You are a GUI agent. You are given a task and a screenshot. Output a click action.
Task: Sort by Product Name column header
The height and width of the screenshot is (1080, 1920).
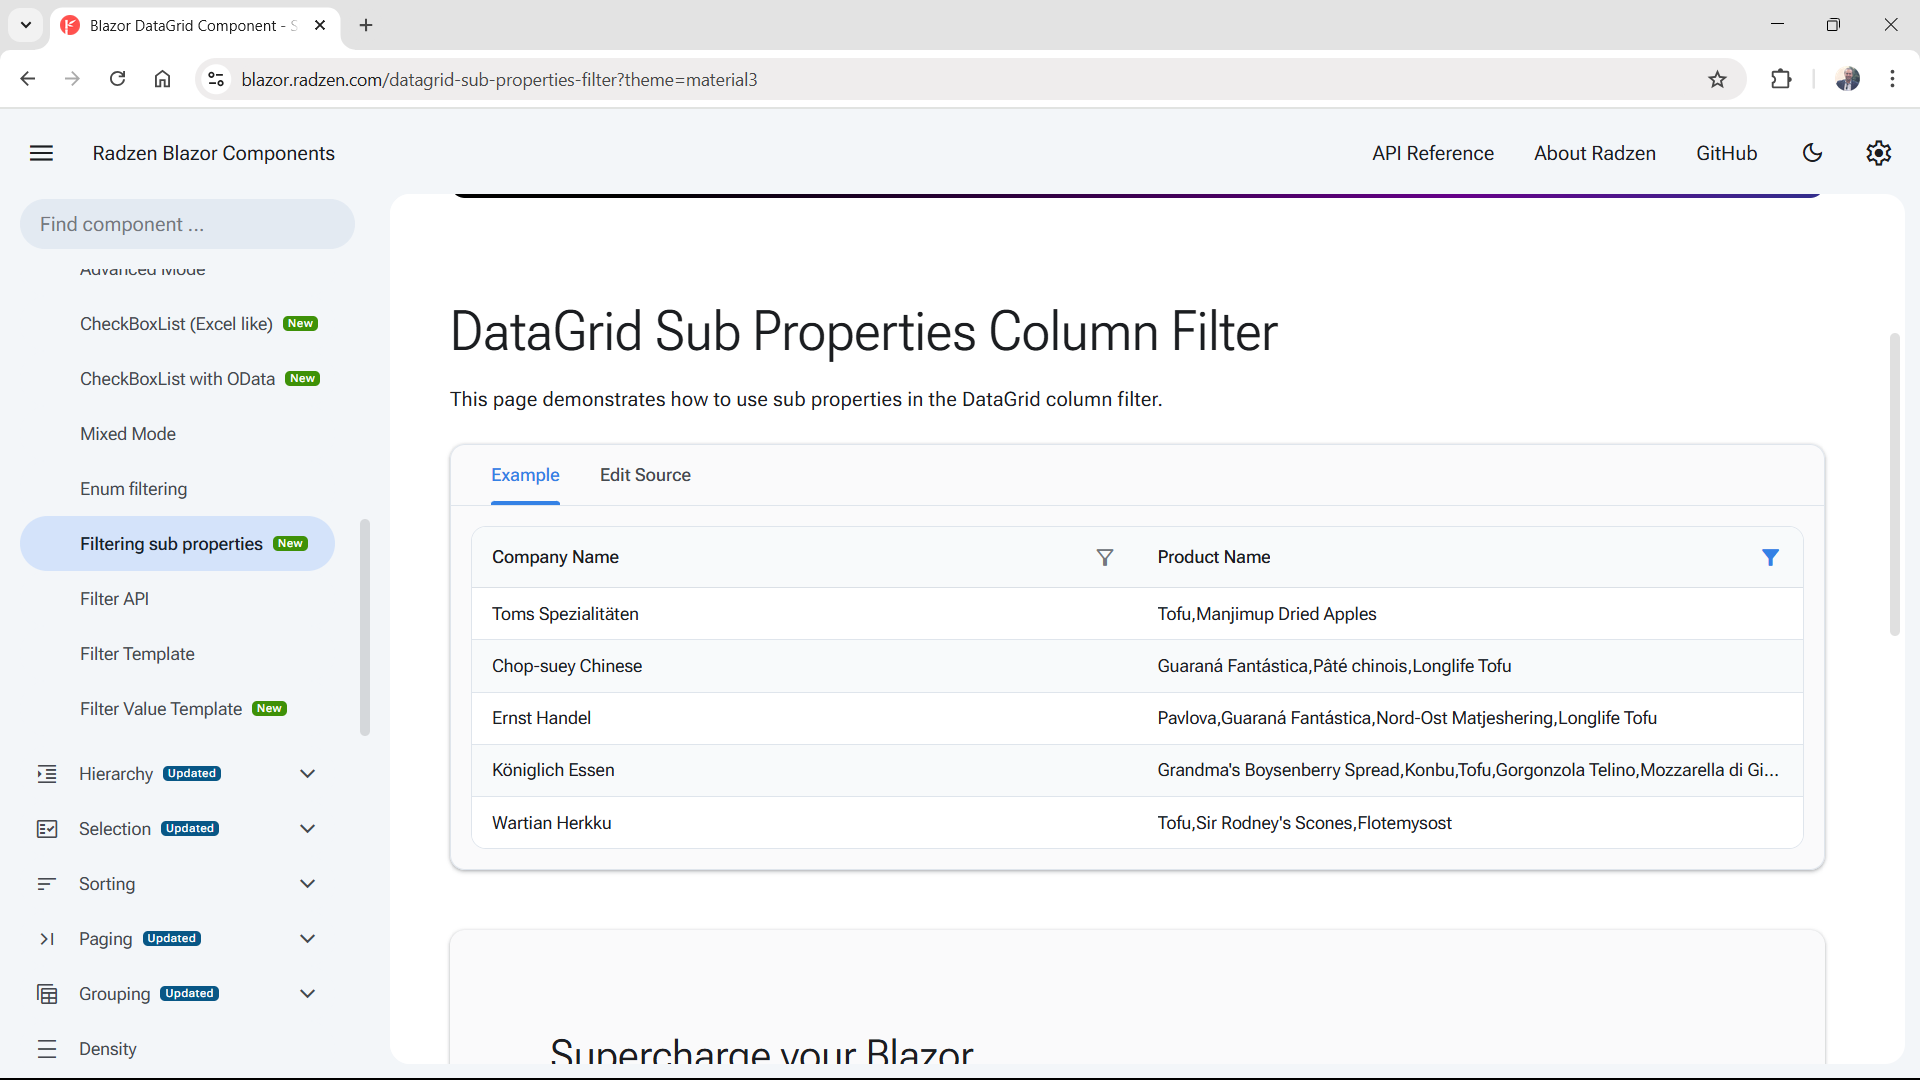click(1214, 557)
